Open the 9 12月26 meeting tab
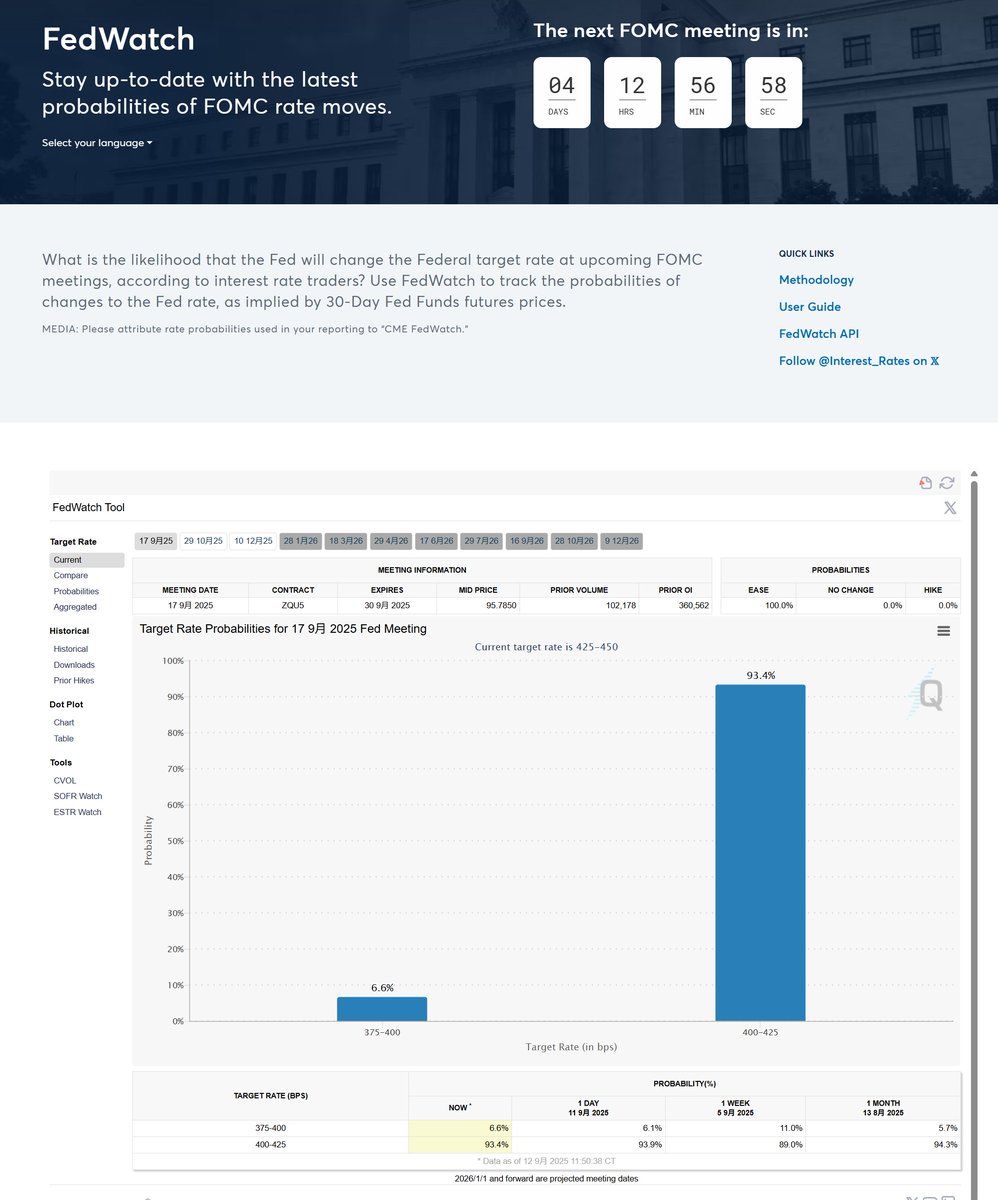998x1200 pixels. [x=622, y=541]
